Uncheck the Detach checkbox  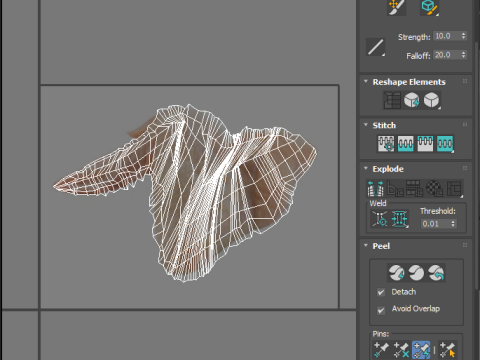[x=381, y=292]
